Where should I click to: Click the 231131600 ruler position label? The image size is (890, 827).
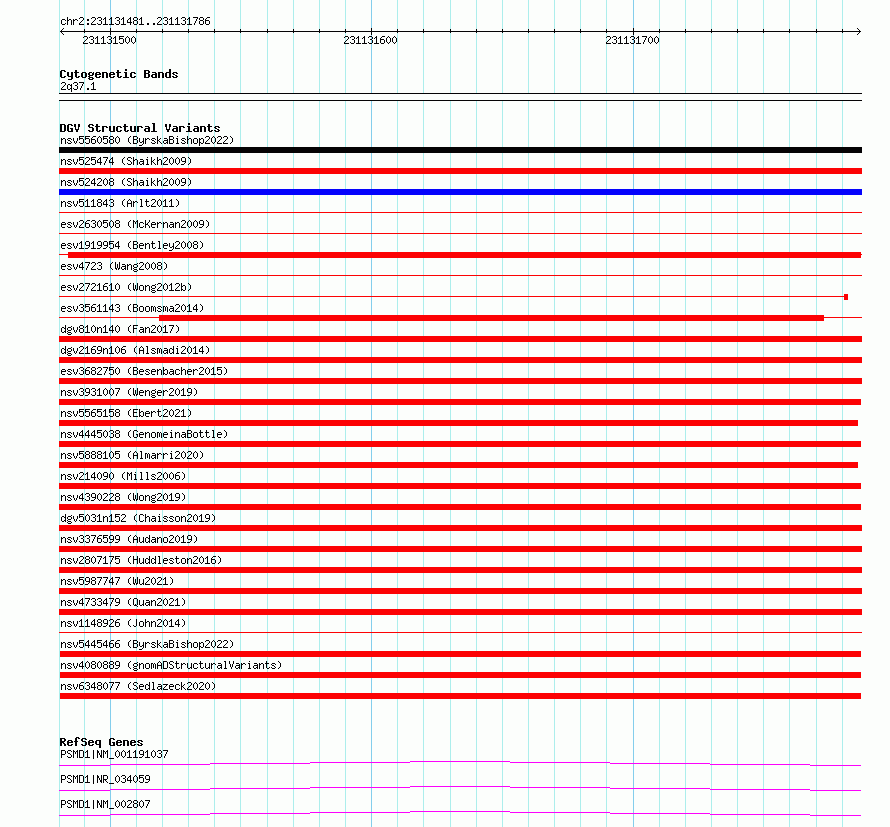click(370, 40)
